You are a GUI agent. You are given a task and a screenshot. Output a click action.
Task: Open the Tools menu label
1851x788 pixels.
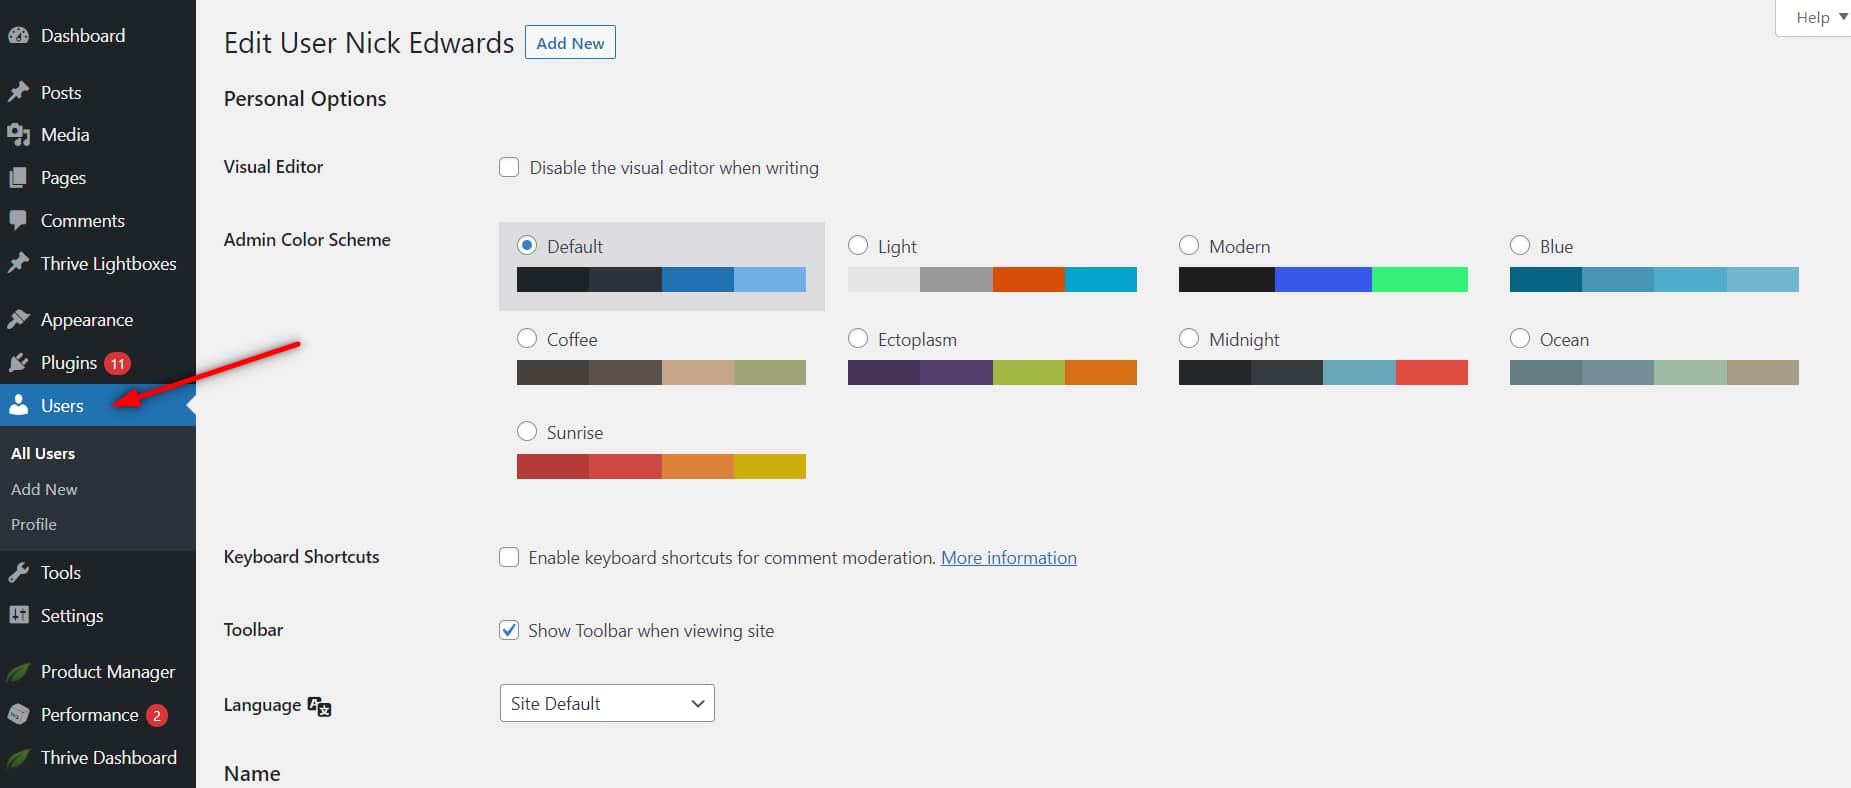(x=61, y=572)
